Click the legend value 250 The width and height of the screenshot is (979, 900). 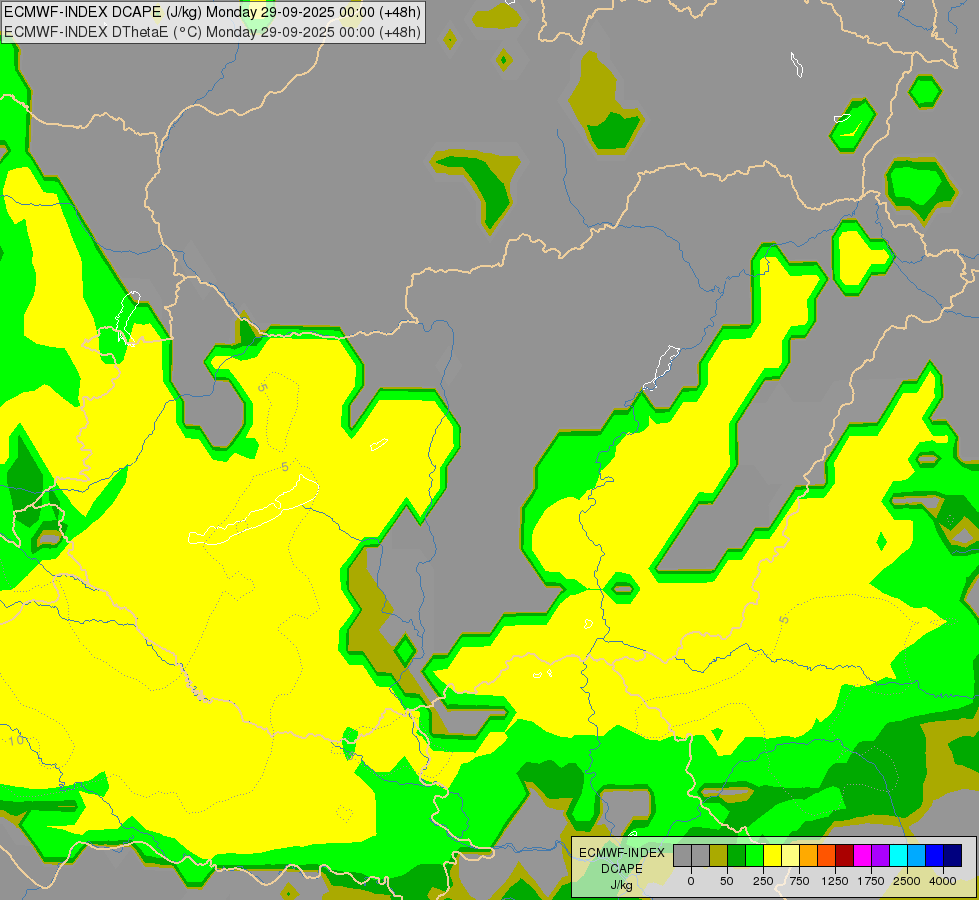(x=763, y=881)
